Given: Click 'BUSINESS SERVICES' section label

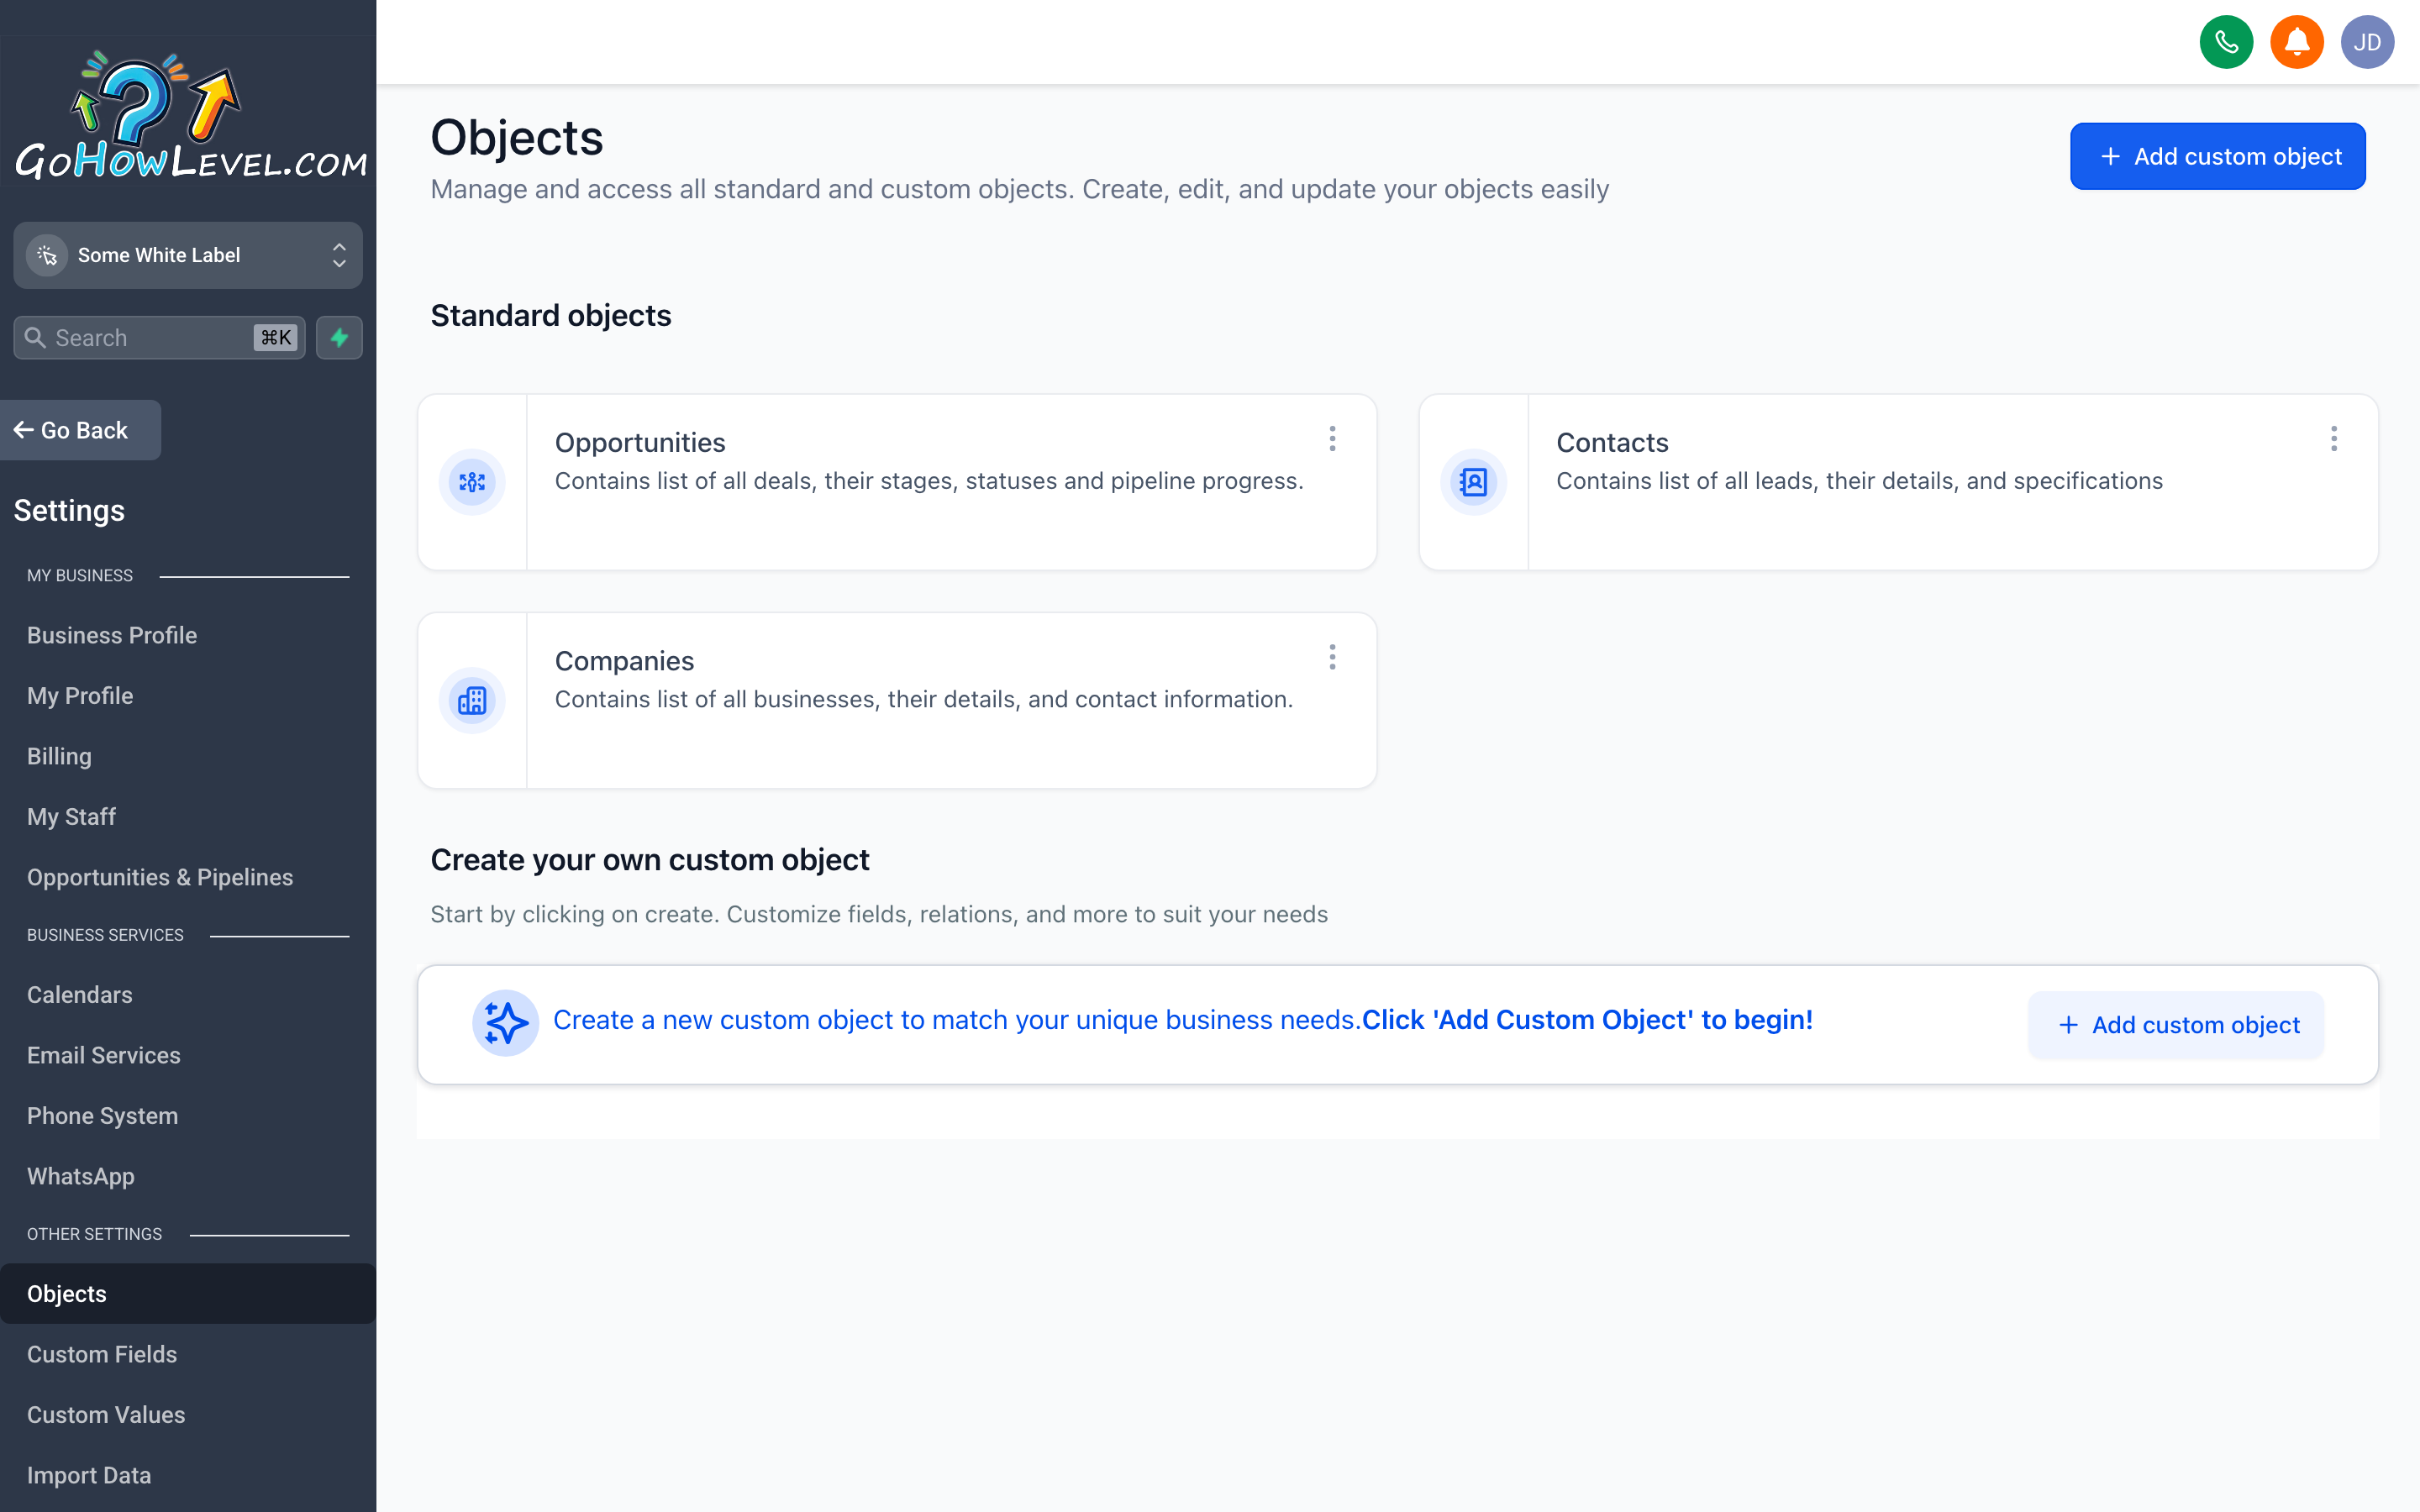Looking at the screenshot, I should (105, 935).
